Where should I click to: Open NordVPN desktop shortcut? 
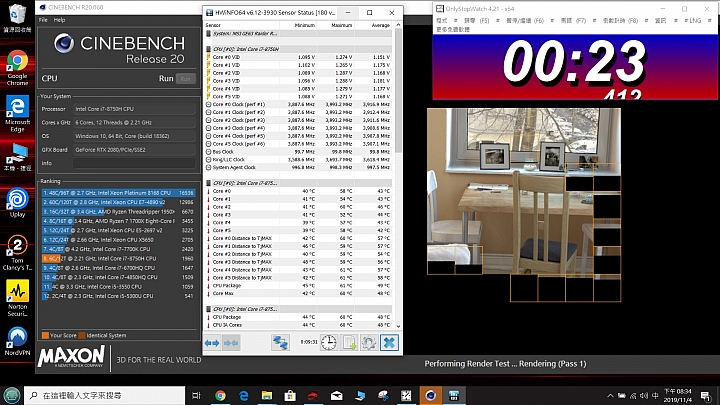click(17, 341)
